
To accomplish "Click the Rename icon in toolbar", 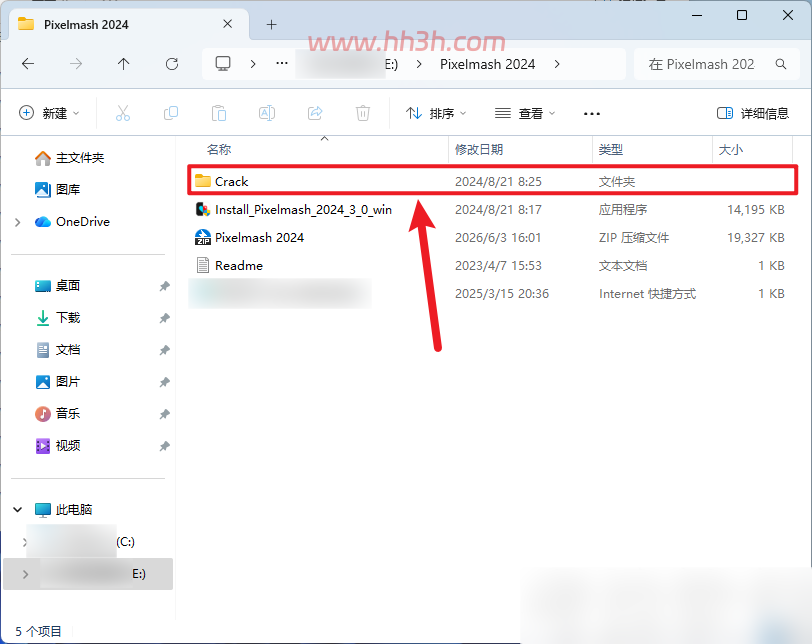I will tap(267, 113).
